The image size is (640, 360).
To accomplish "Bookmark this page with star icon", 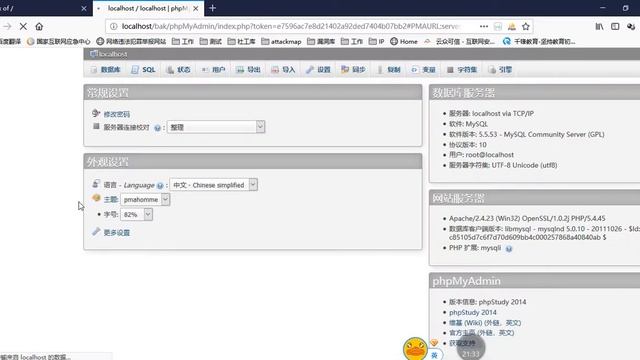I will (x=526, y=27).
